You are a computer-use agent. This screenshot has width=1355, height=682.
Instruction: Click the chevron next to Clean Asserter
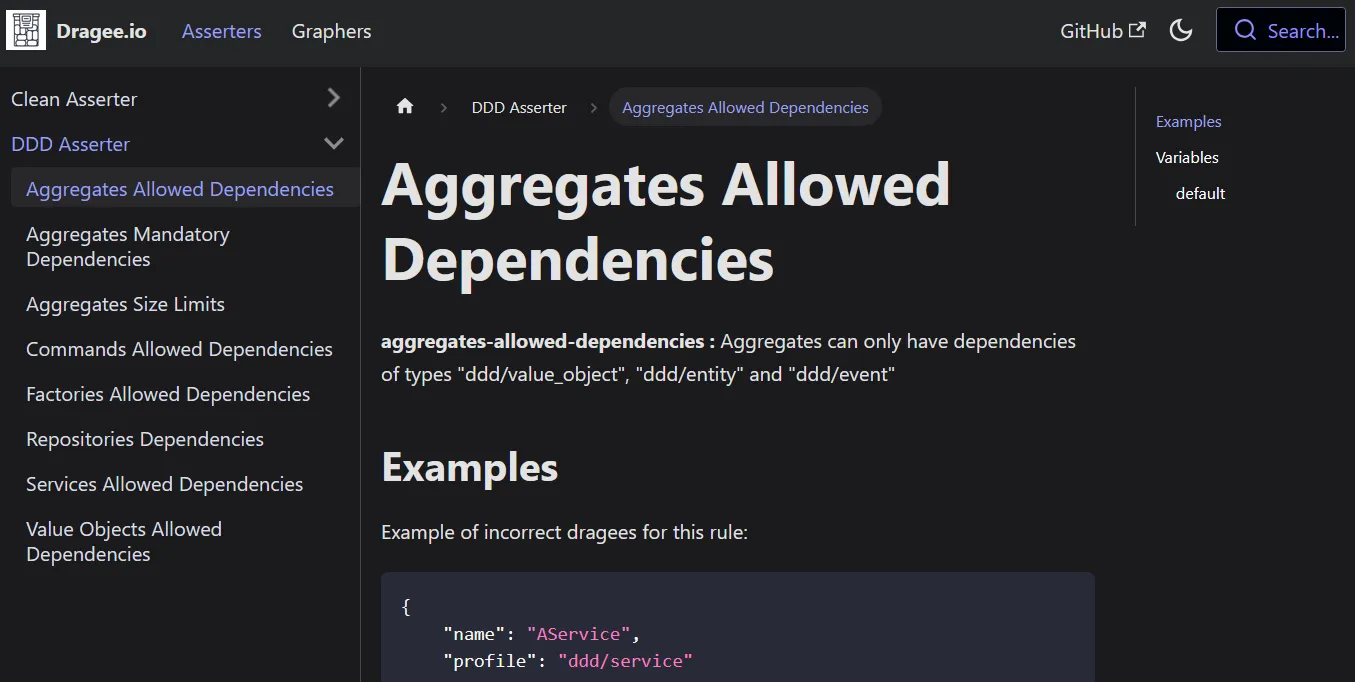pyautogui.click(x=333, y=98)
